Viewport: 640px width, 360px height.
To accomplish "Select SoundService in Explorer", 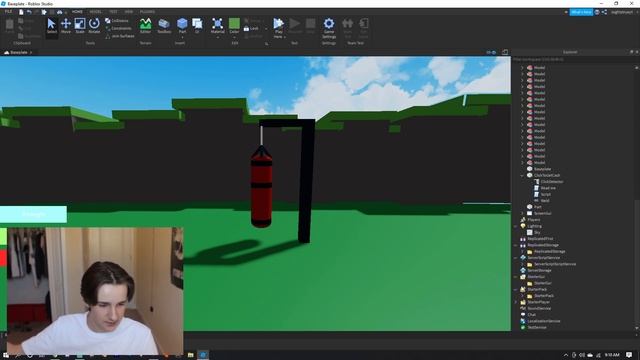I will click(x=539, y=308).
